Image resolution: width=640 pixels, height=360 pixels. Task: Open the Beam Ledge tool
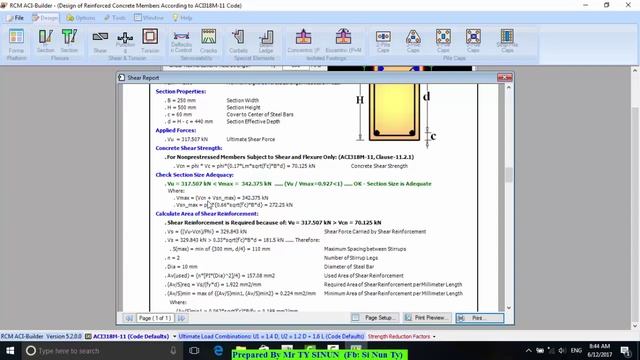click(x=266, y=41)
